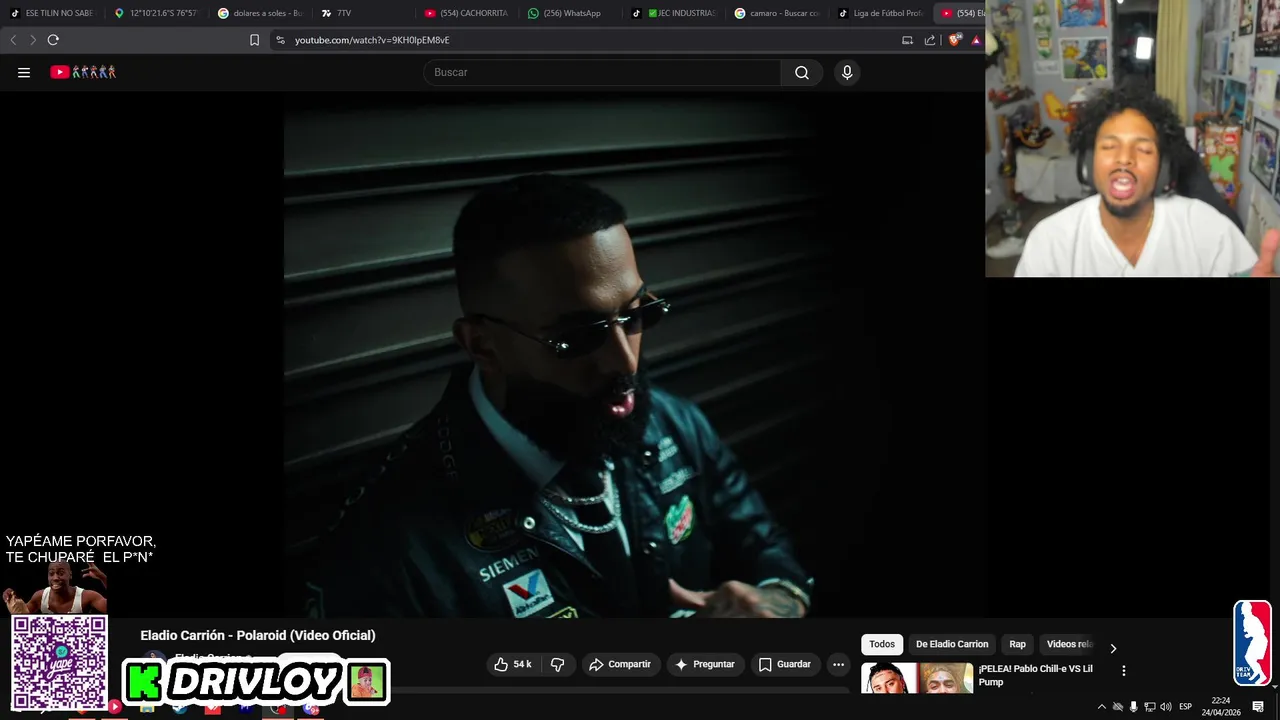Image resolution: width=1280 pixels, height=720 pixels.
Task: Reload the page in the browser
Action: (53, 40)
